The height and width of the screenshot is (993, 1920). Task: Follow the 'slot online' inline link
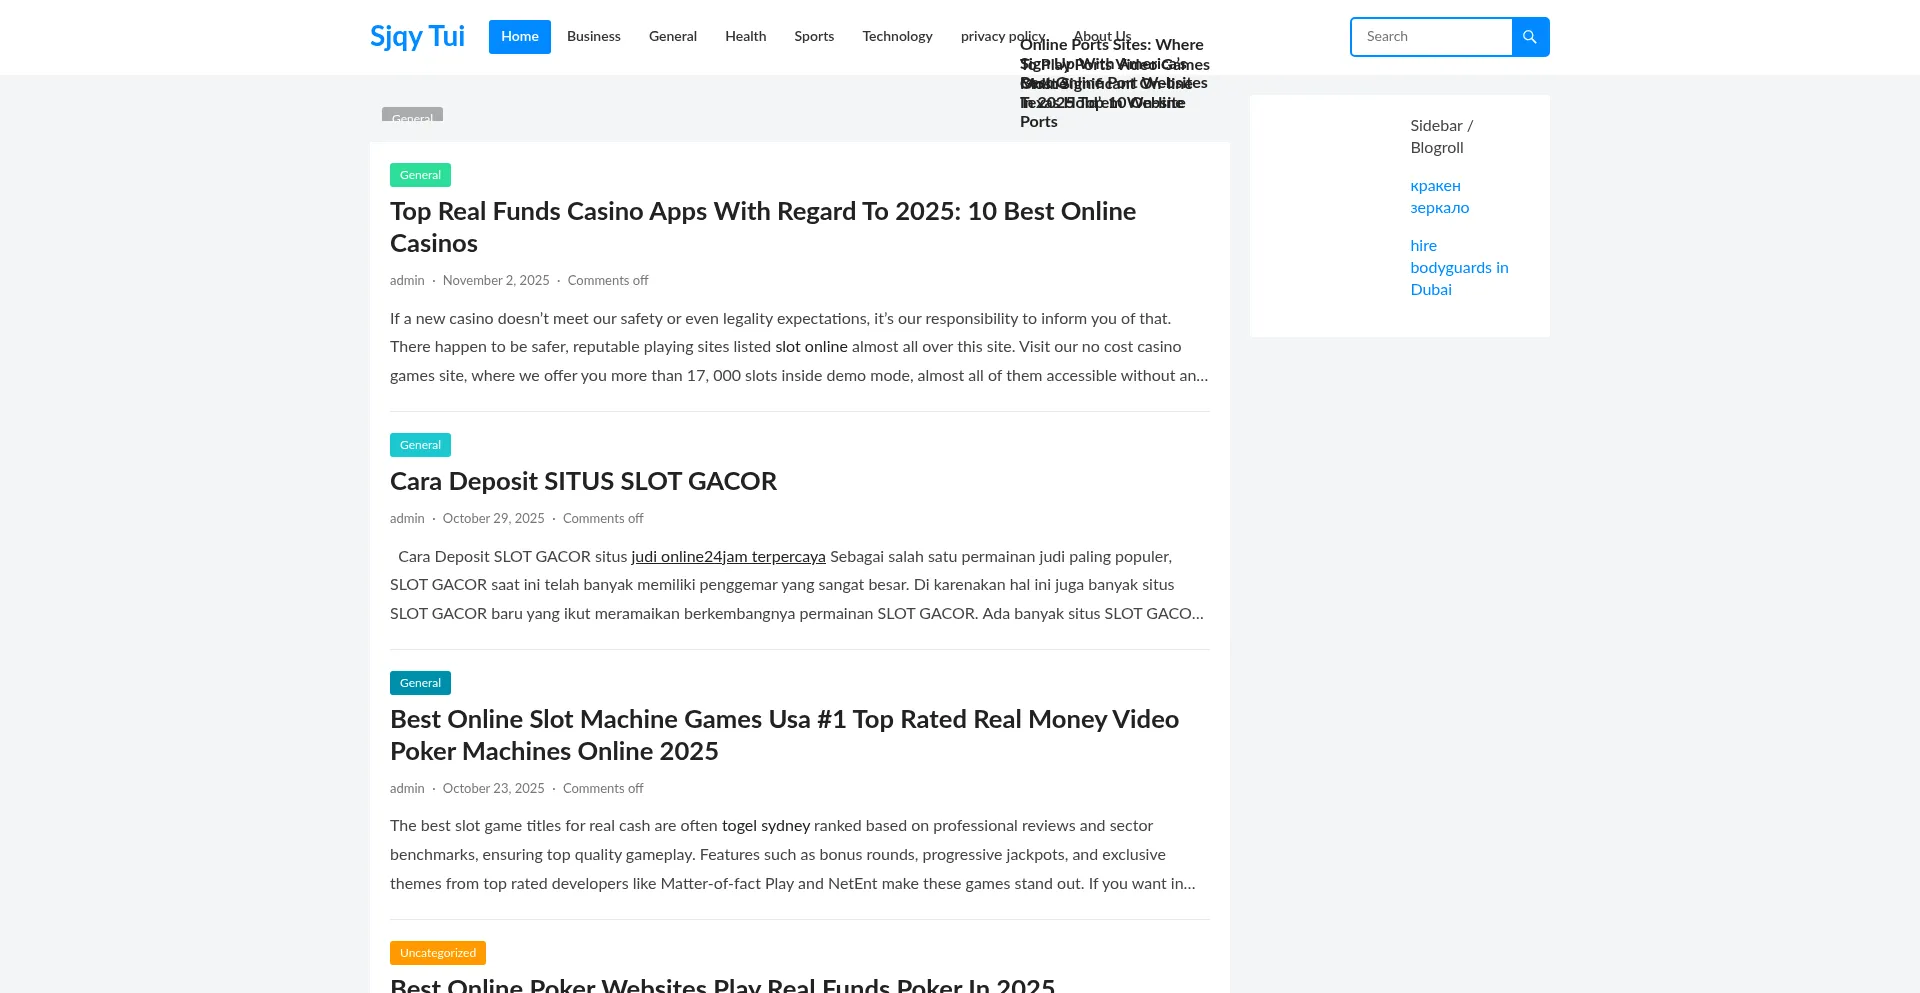pyautogui.click(x=811, y=347)
